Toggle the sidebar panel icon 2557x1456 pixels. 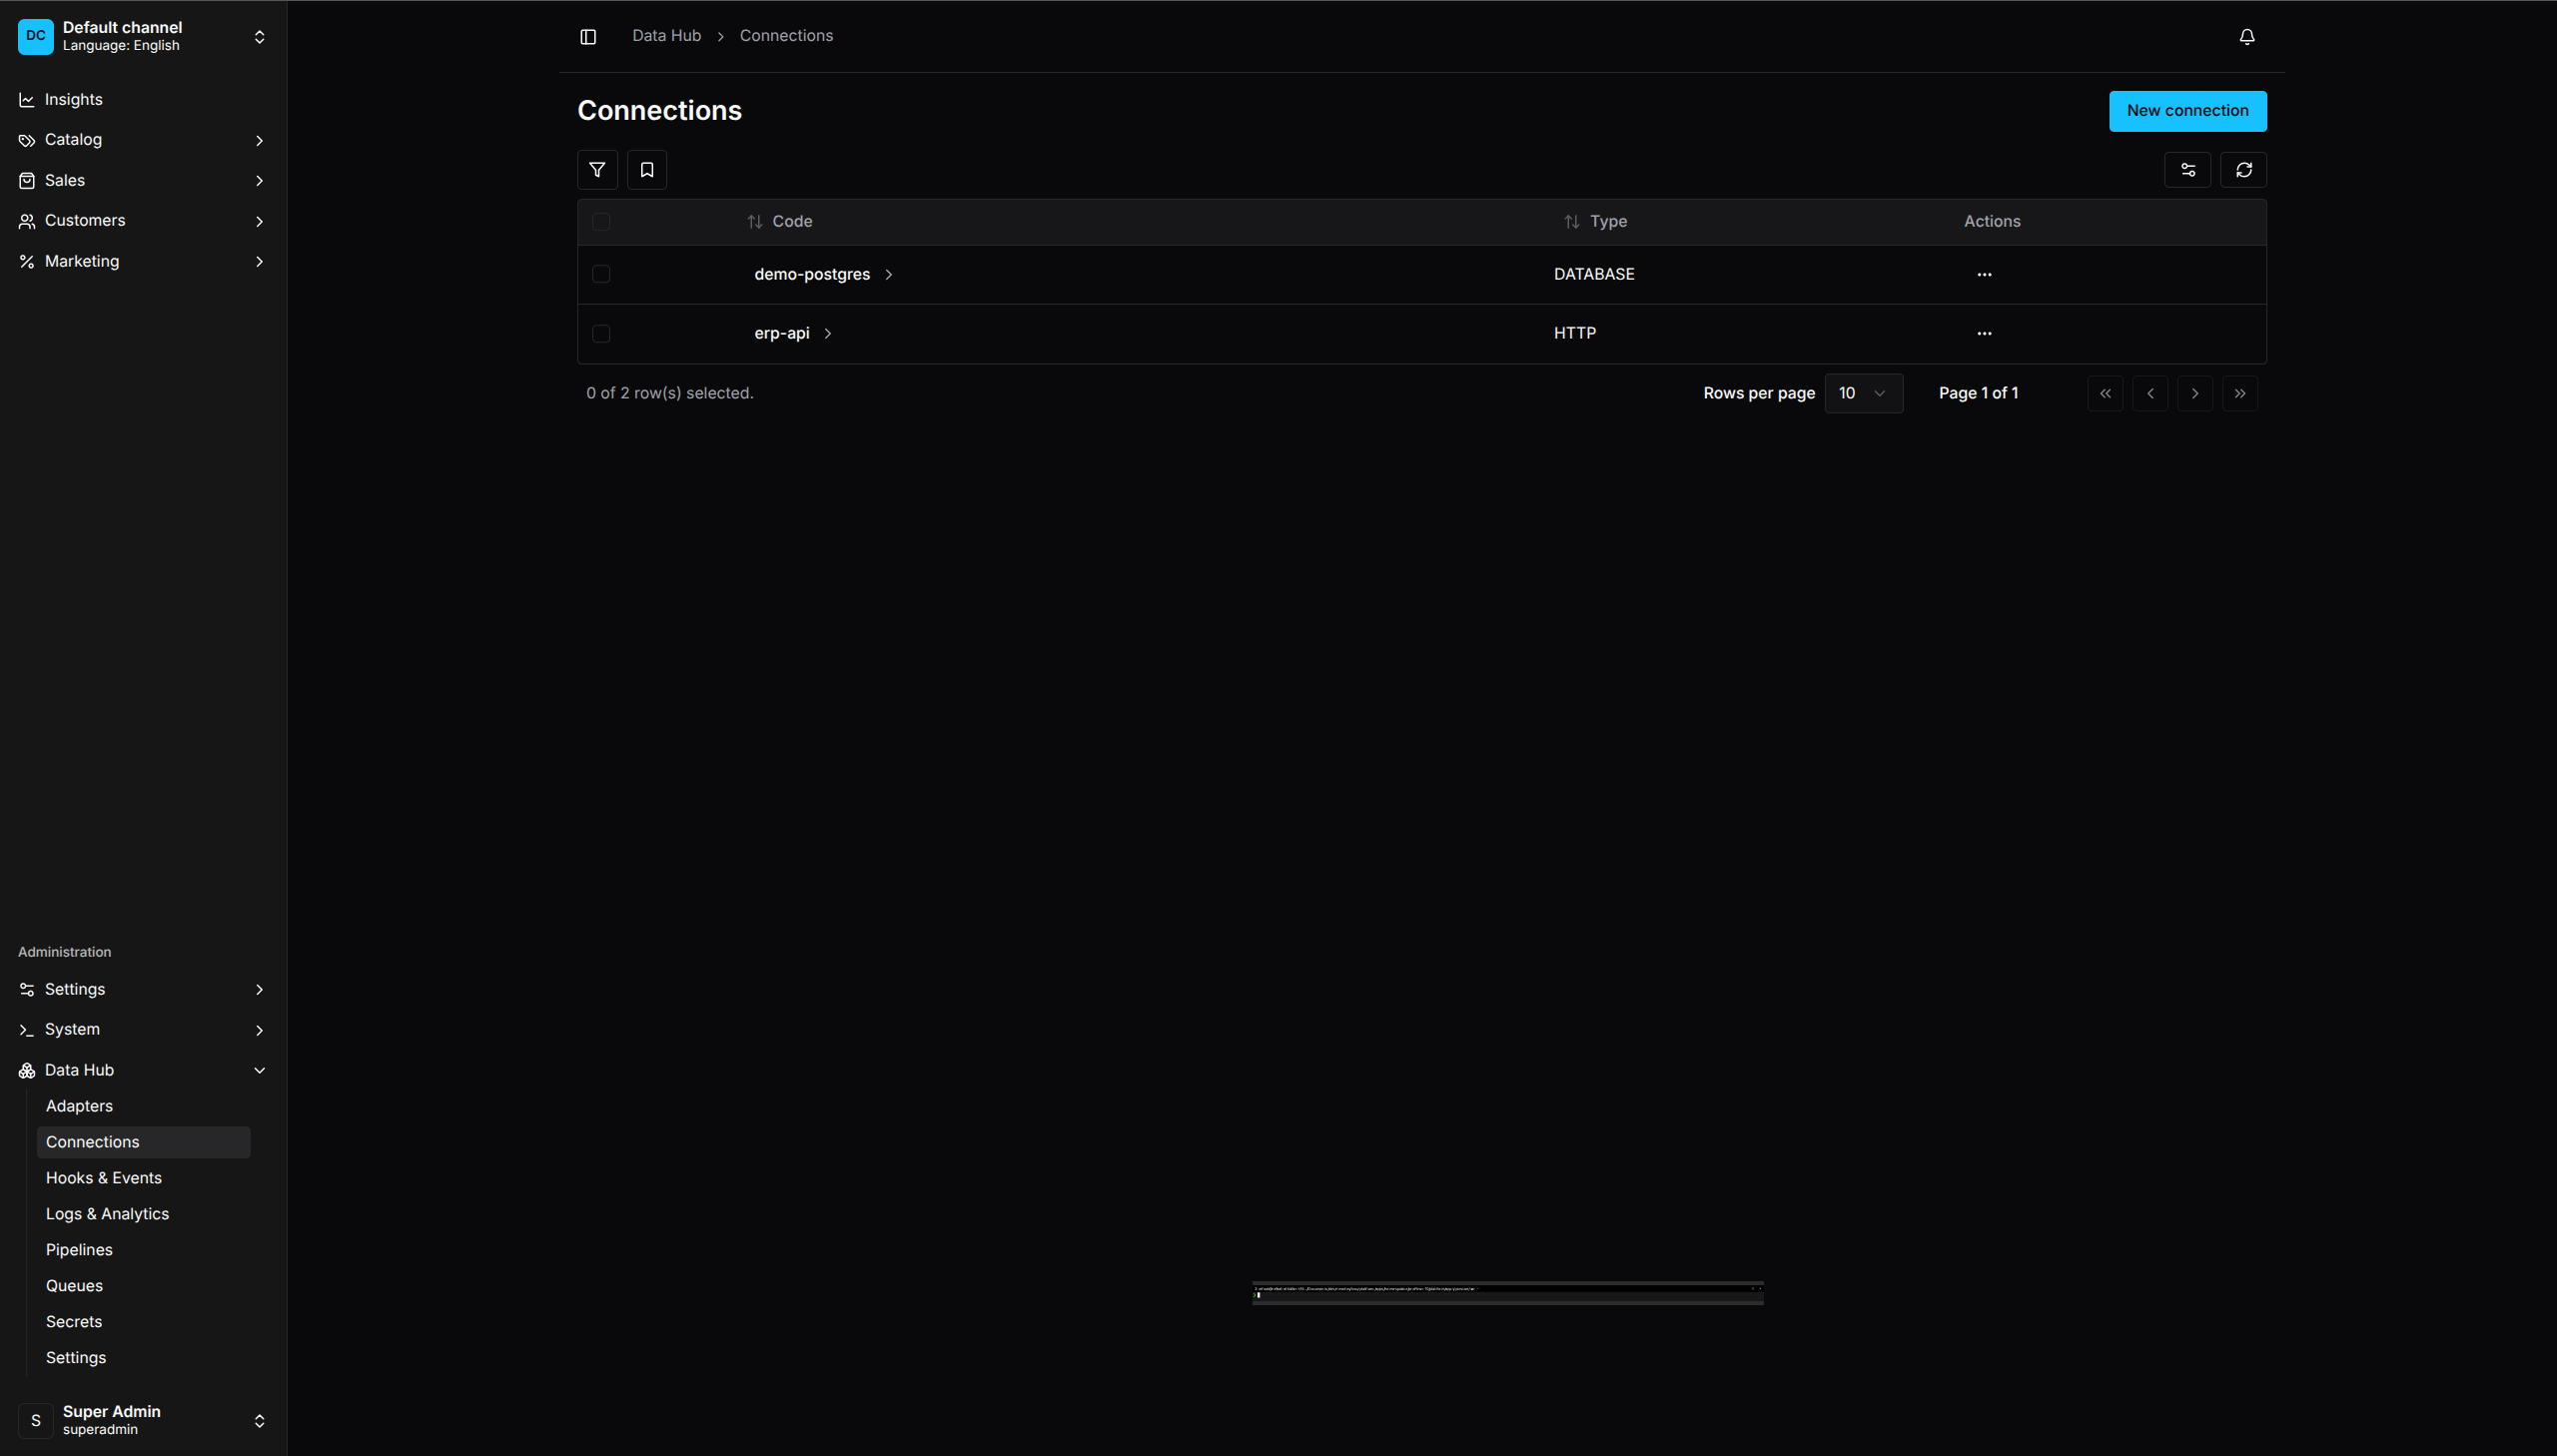point(588,37)
